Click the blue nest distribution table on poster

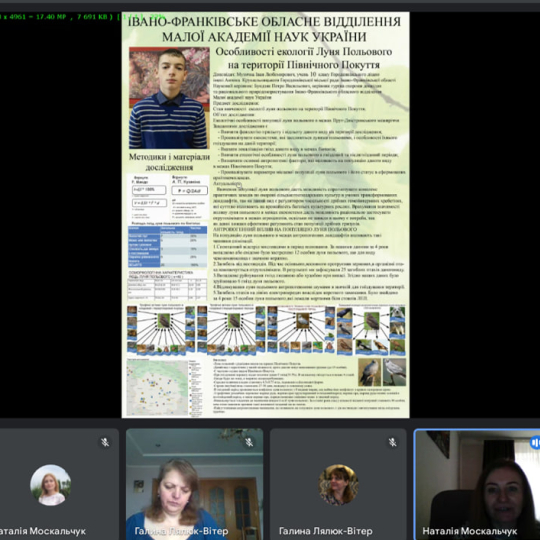click(x=168, y=246)
